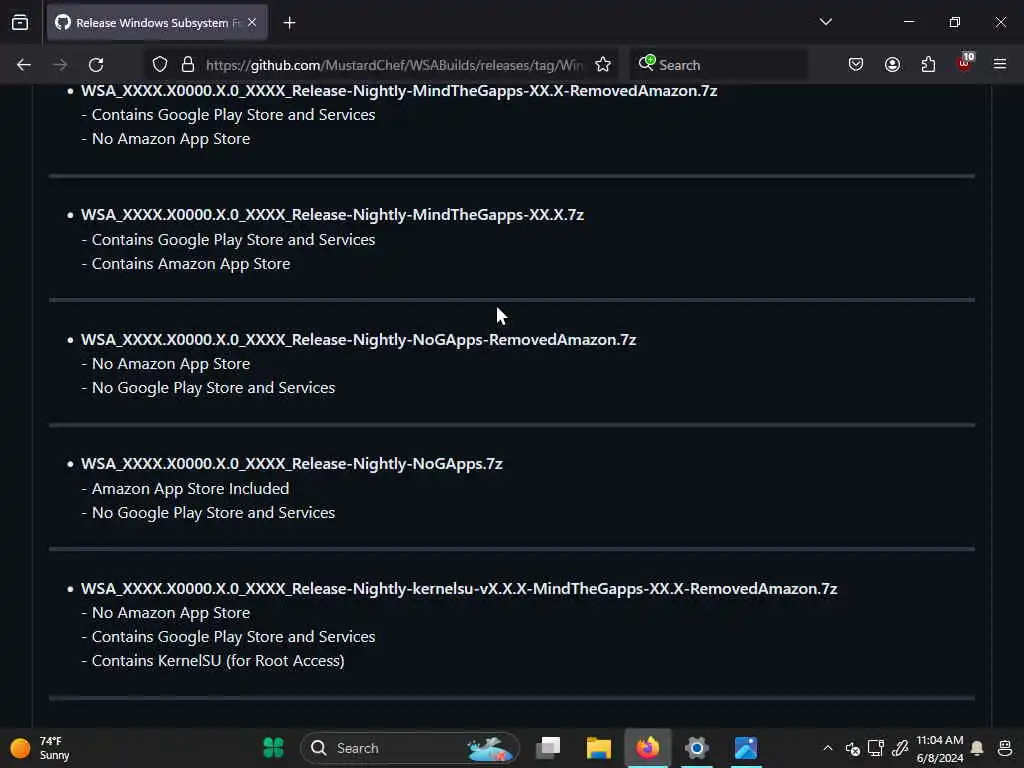Screen dimensions: 1024x768
Task: Open clock showing 11:04 AM 6/8/2024
Action: click(x=940, y=748)
